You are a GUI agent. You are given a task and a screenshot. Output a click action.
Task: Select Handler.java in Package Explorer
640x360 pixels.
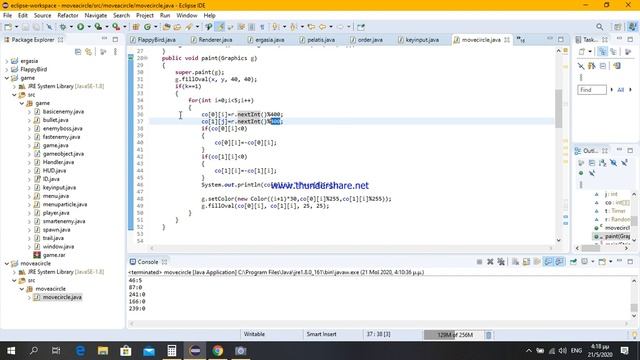coord(58,162)
